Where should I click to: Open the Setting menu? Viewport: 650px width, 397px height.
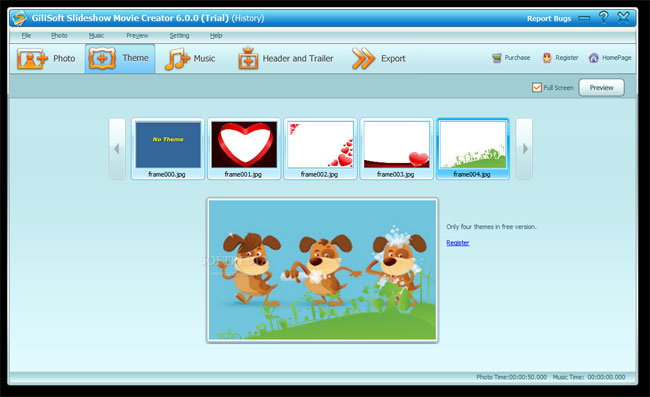(x=179, y=36)
